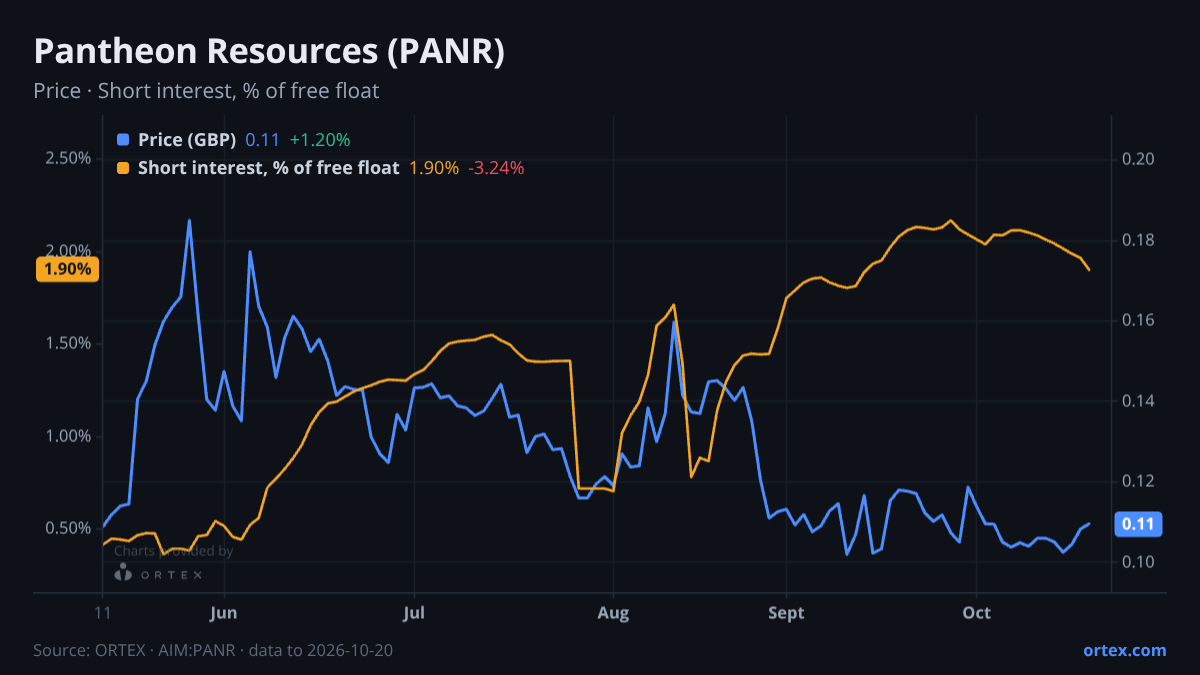The image size is (1200, 675).
Task: Click the 0.16 right axis label
Action: point(1139,320)
